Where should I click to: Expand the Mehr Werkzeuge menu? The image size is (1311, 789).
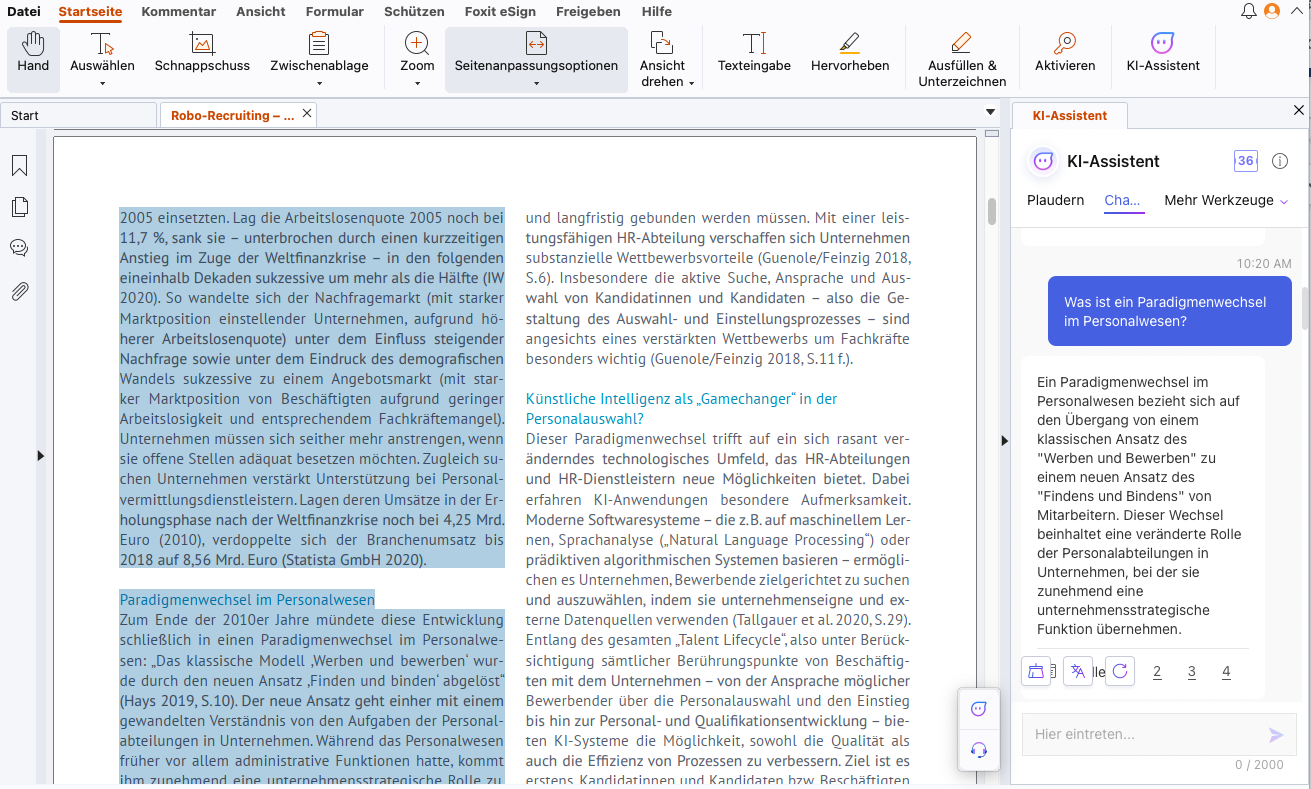pyautogui.click(x=1226, y=201)
